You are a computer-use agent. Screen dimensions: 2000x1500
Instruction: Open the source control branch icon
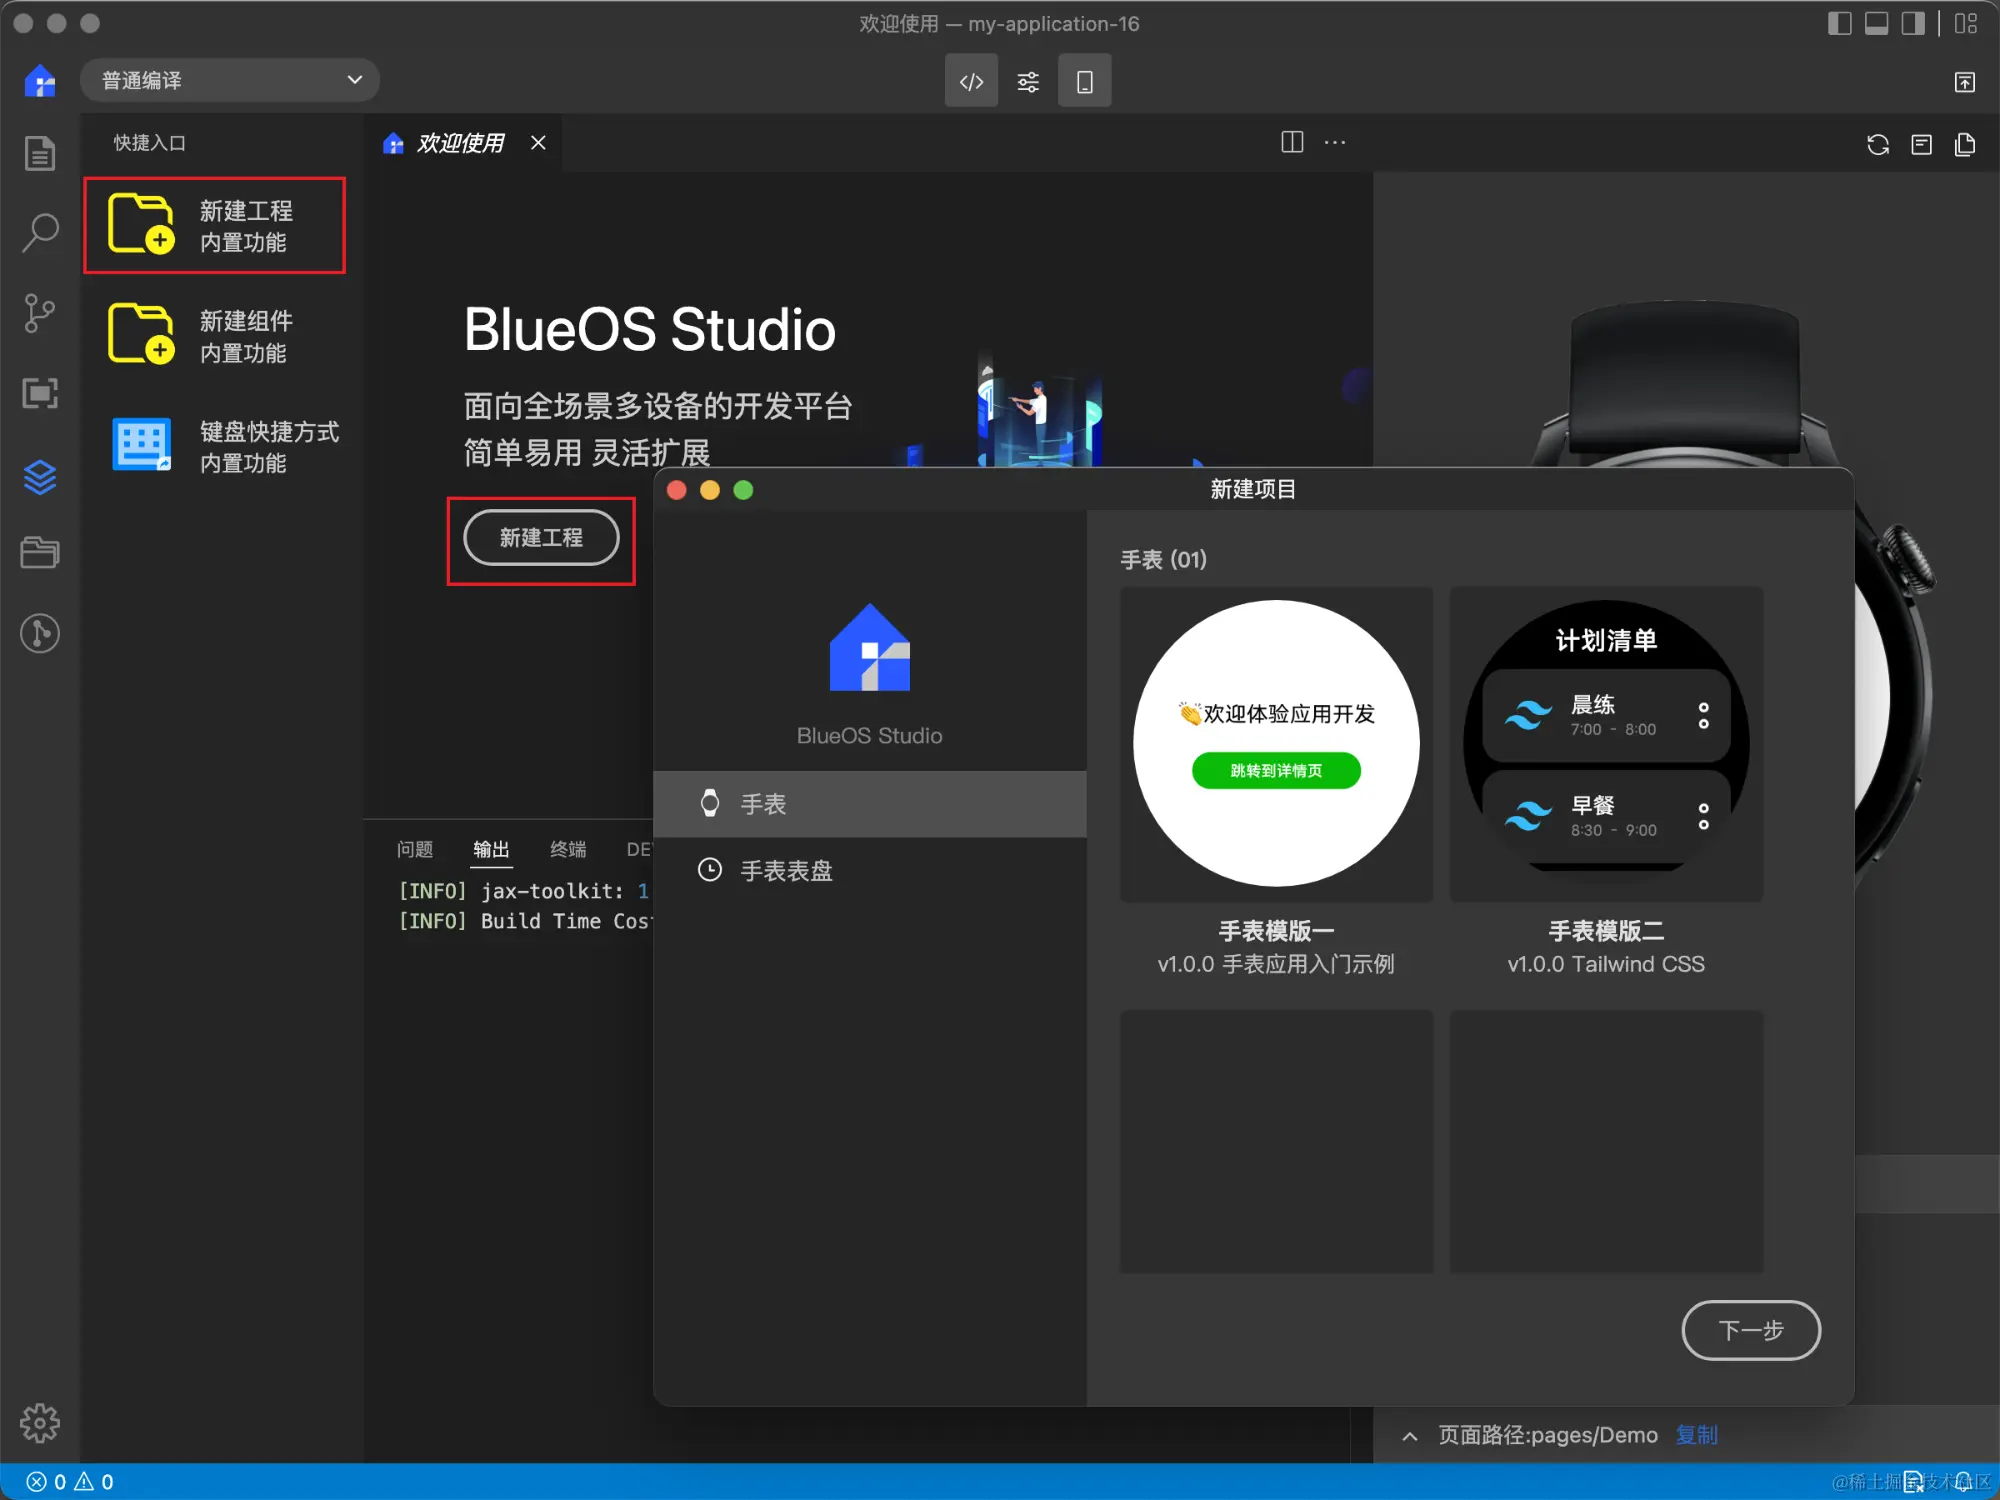click(40, 313)
